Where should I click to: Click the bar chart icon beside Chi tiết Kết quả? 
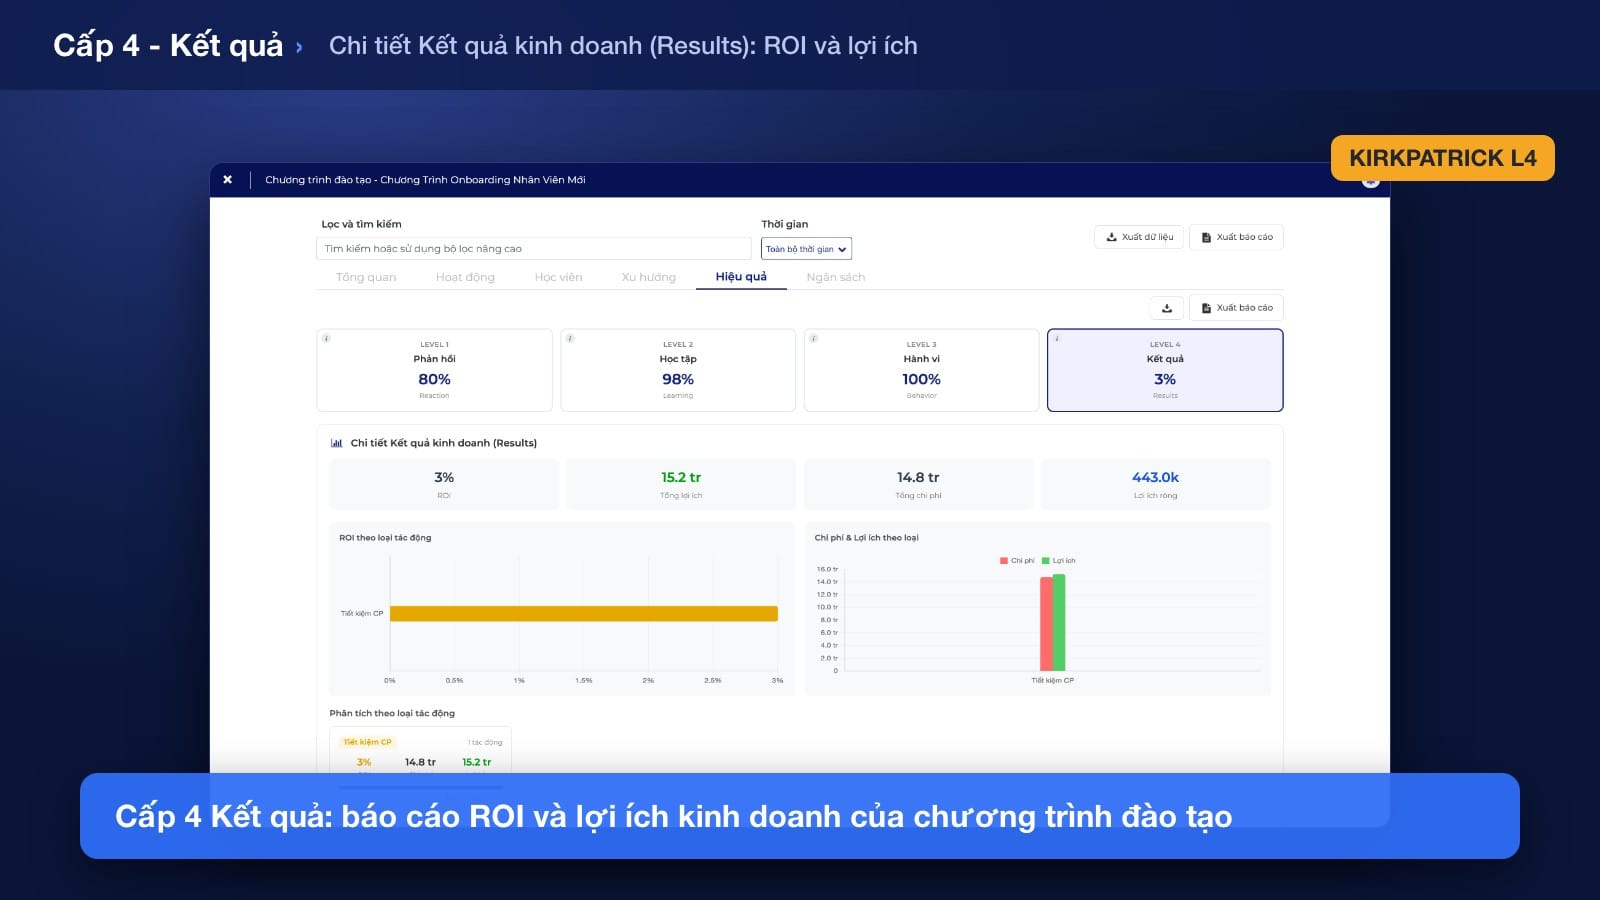(x=337, y=443)
